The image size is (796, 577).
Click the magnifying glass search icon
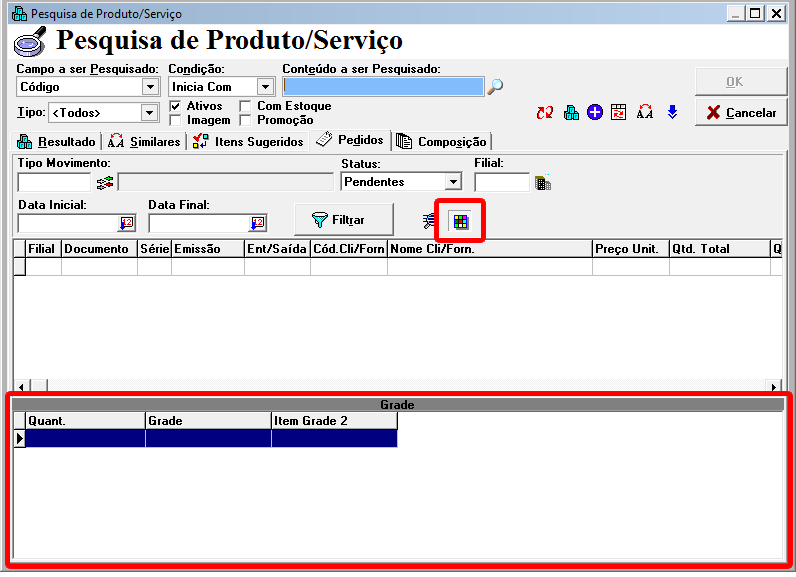[x=495, y=87]
